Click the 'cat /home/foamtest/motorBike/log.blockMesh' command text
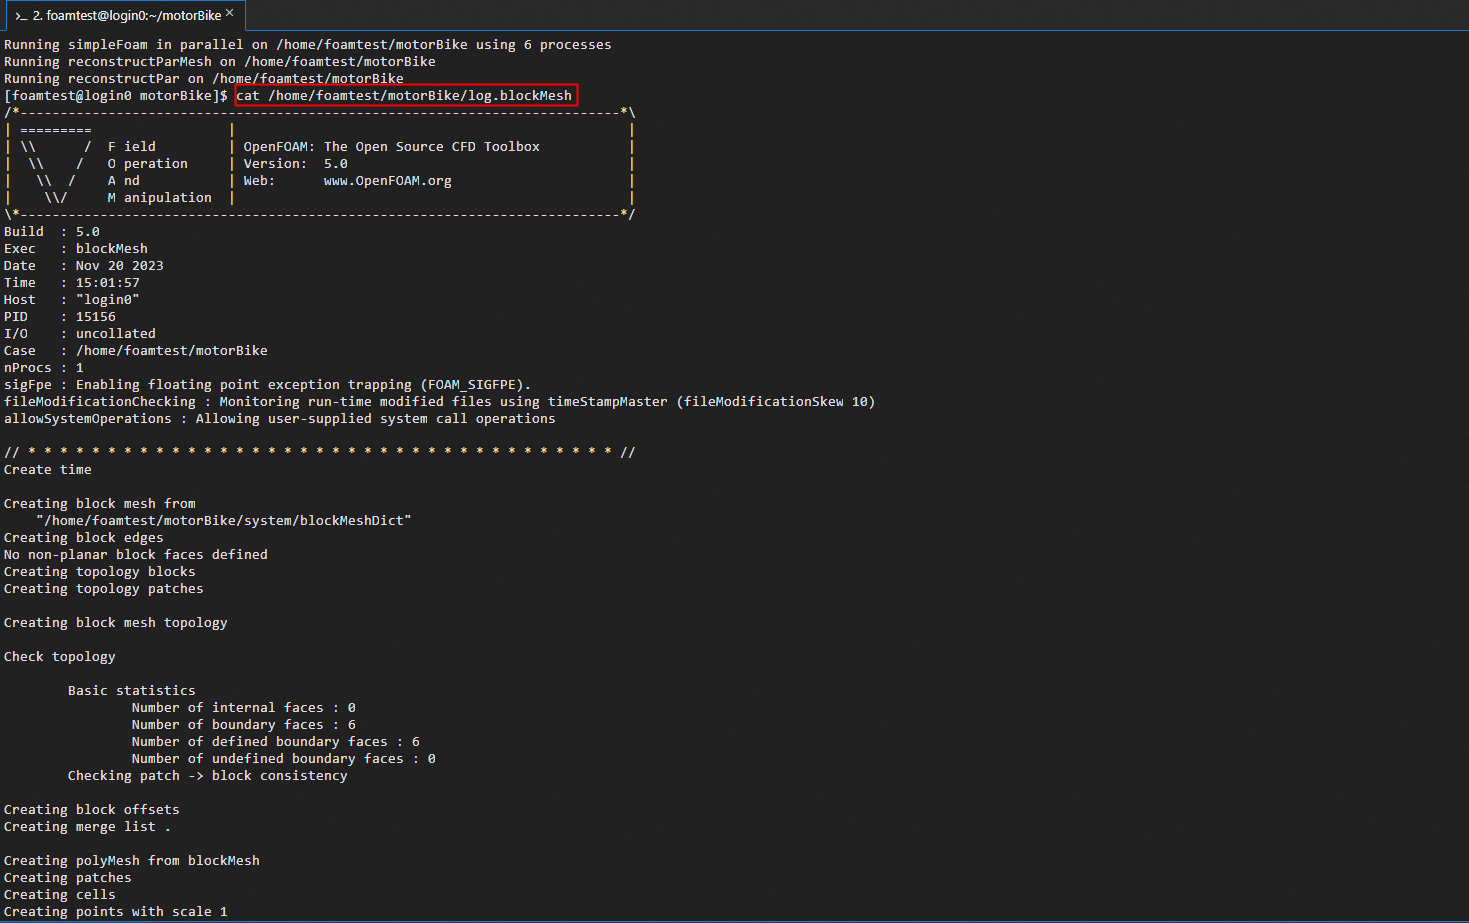This screenshot has height=923, width=1469. pyautogui.click(x=404, y=96)
